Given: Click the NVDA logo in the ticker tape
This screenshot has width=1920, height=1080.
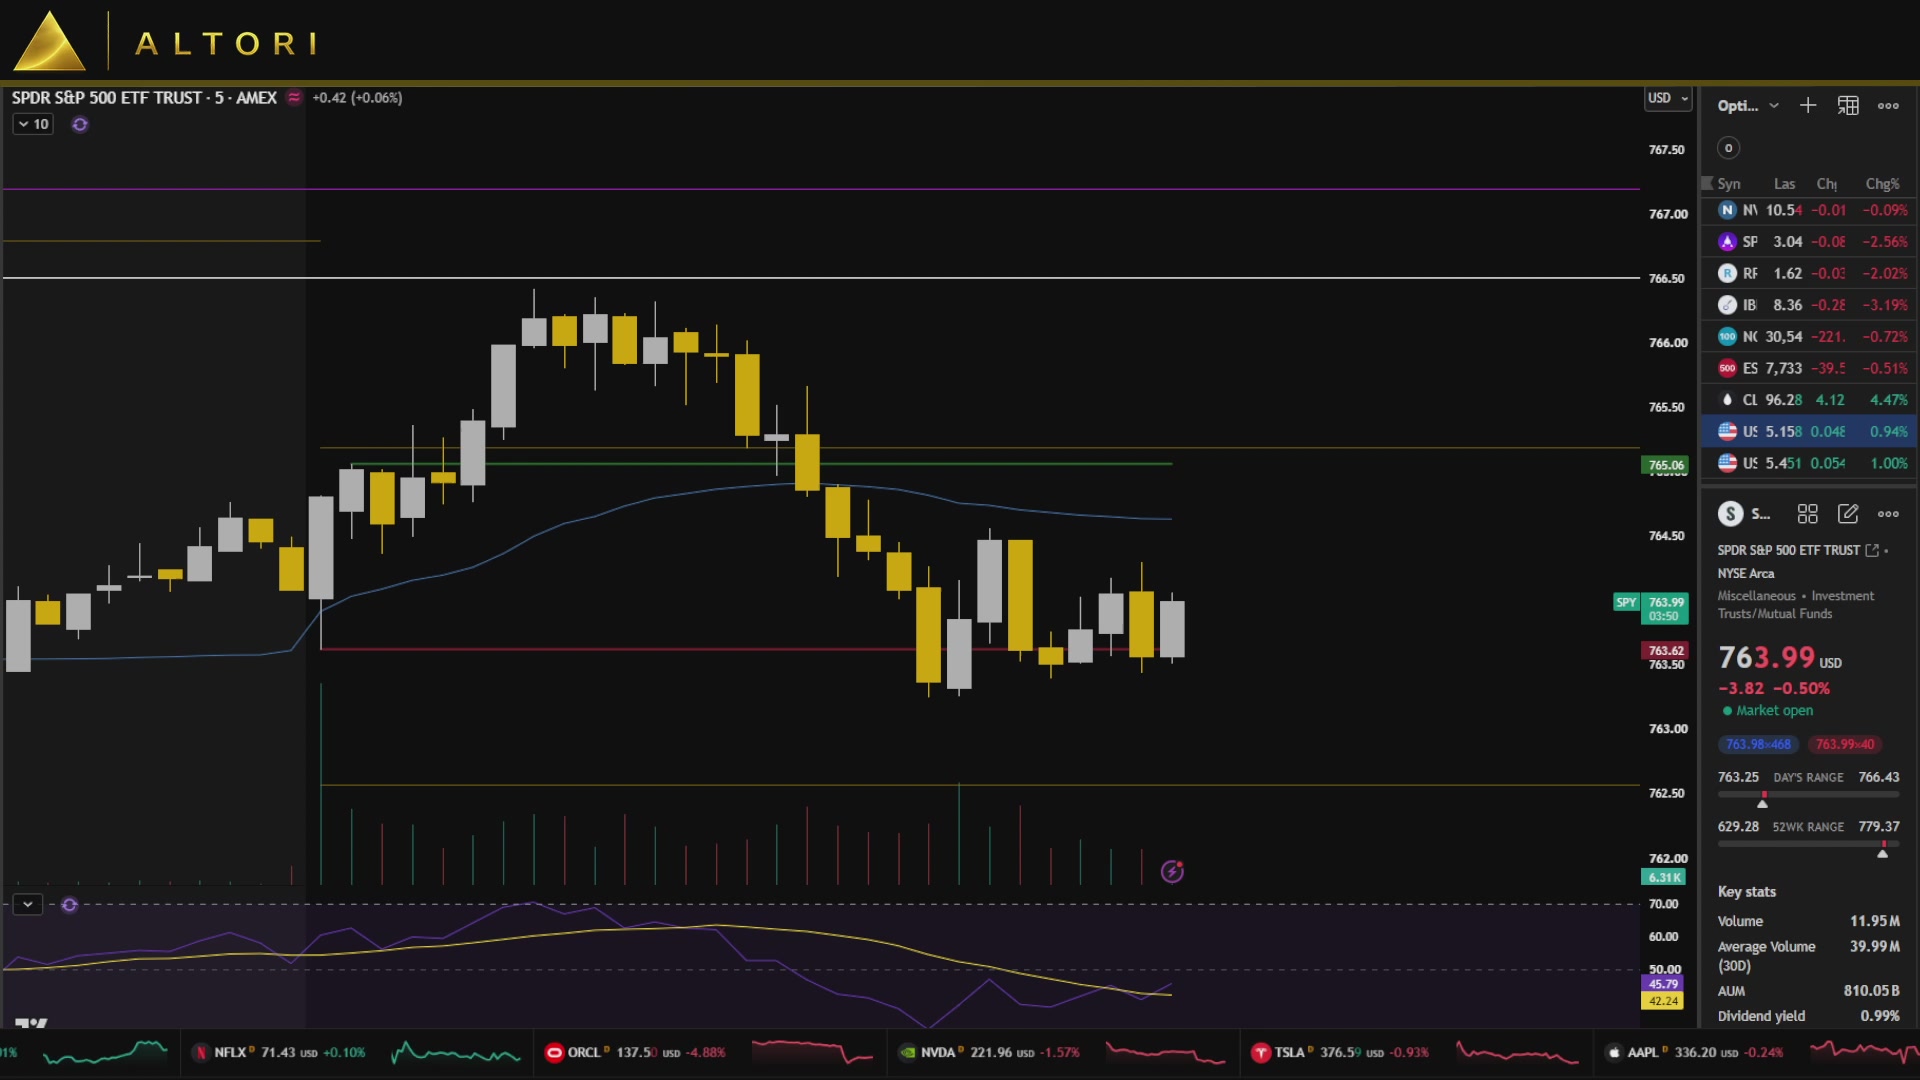Looking at the screenshot, I should coord(907,1052).
